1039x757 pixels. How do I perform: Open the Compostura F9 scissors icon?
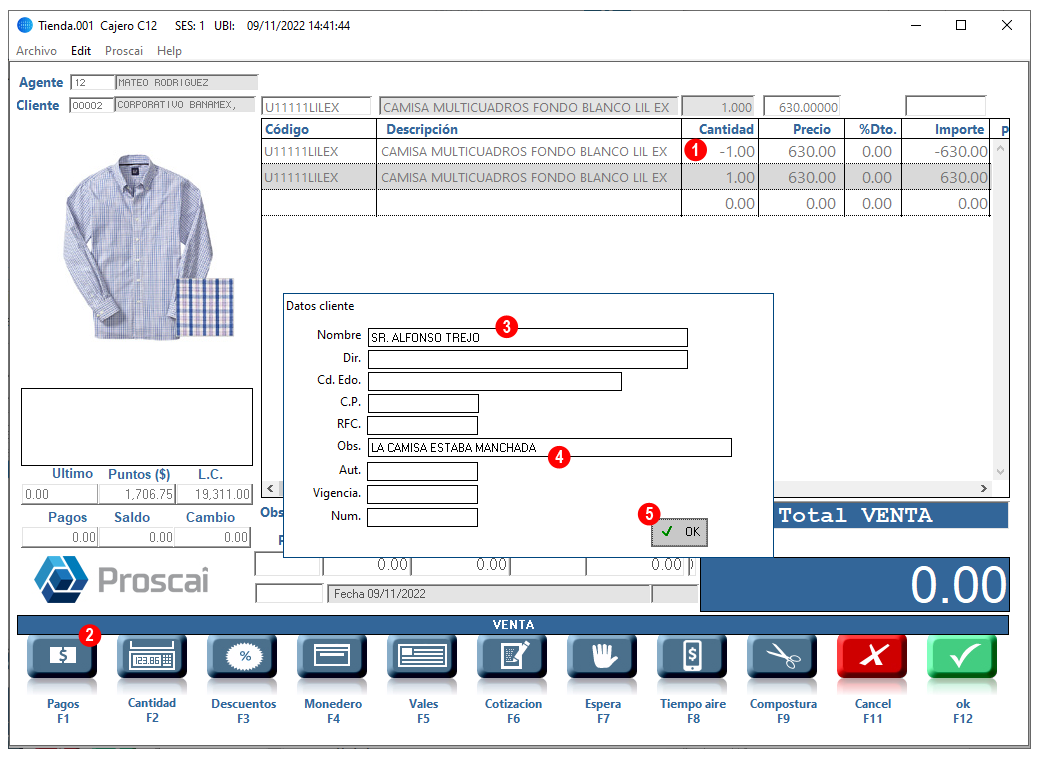[x=783, y=656]
